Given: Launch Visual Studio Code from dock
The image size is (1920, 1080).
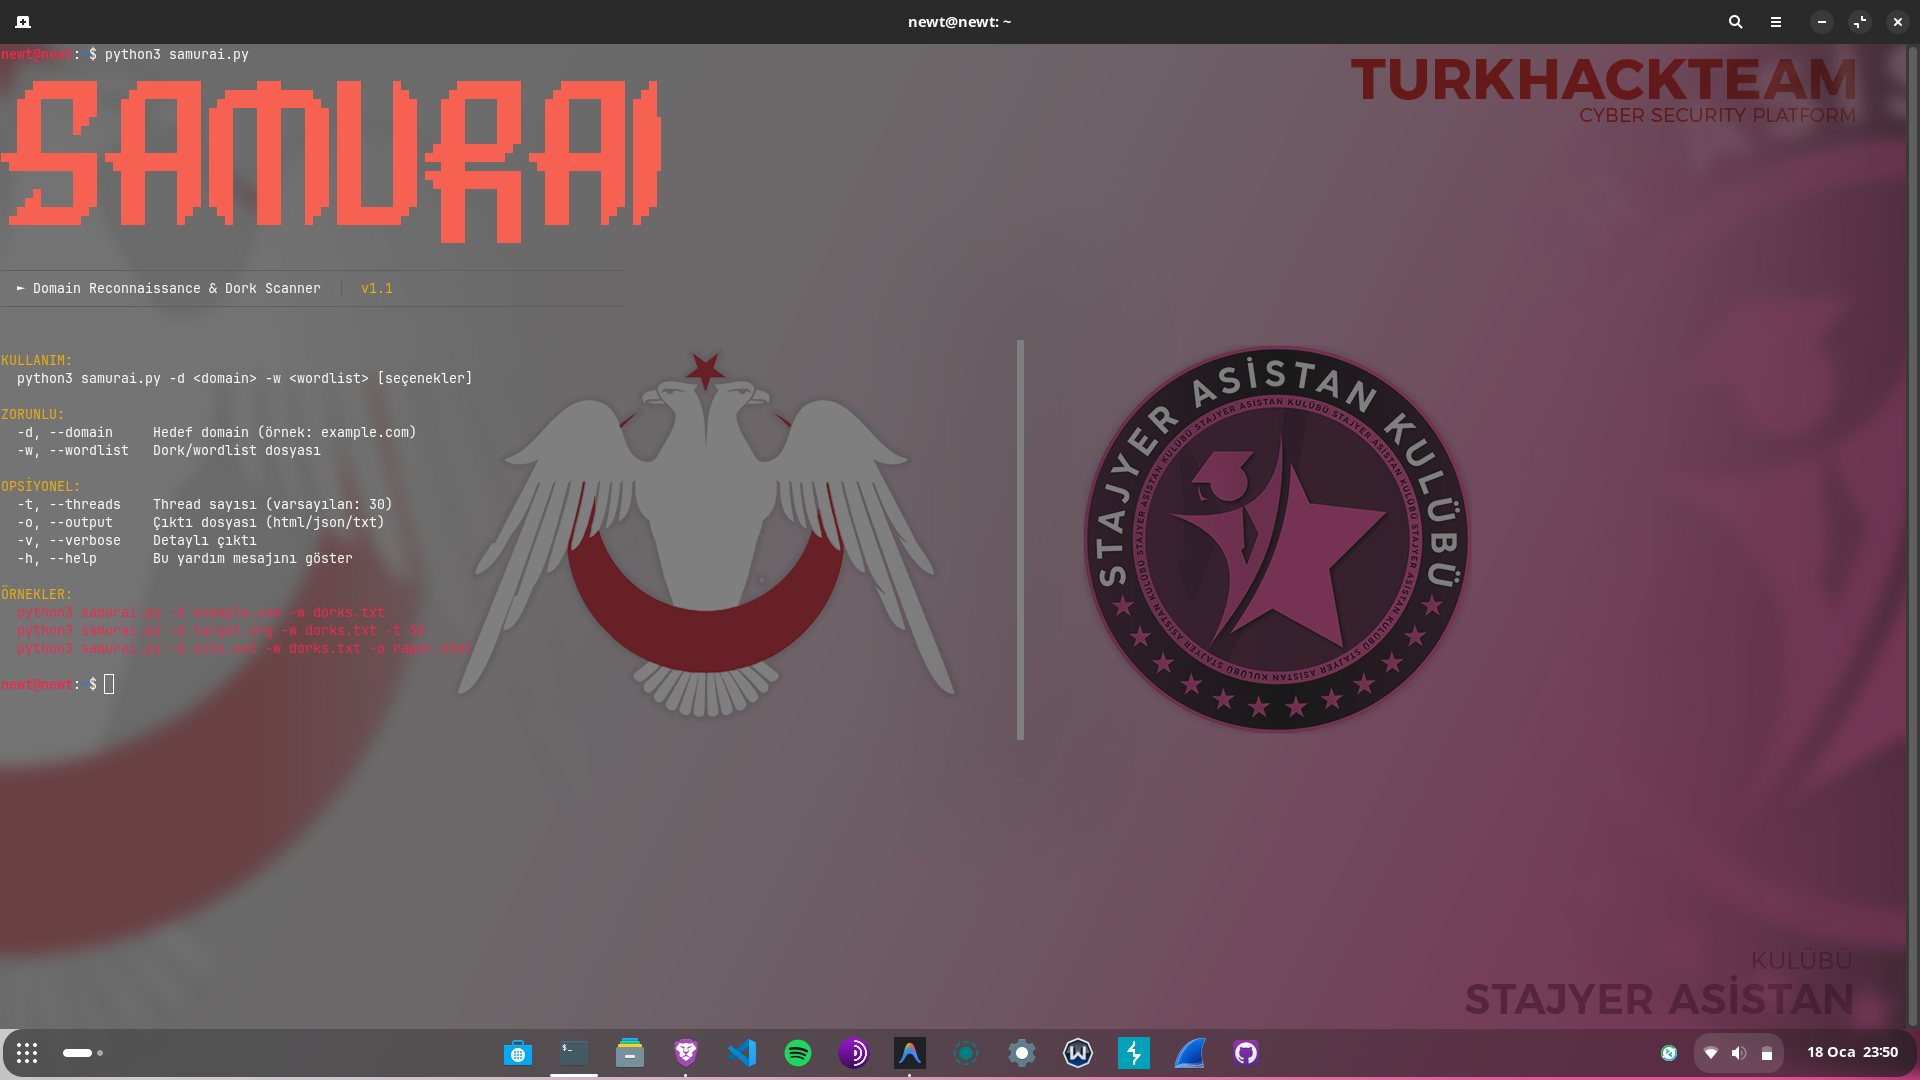Looking at the screenshot, I should click(x=742, y=1053).
